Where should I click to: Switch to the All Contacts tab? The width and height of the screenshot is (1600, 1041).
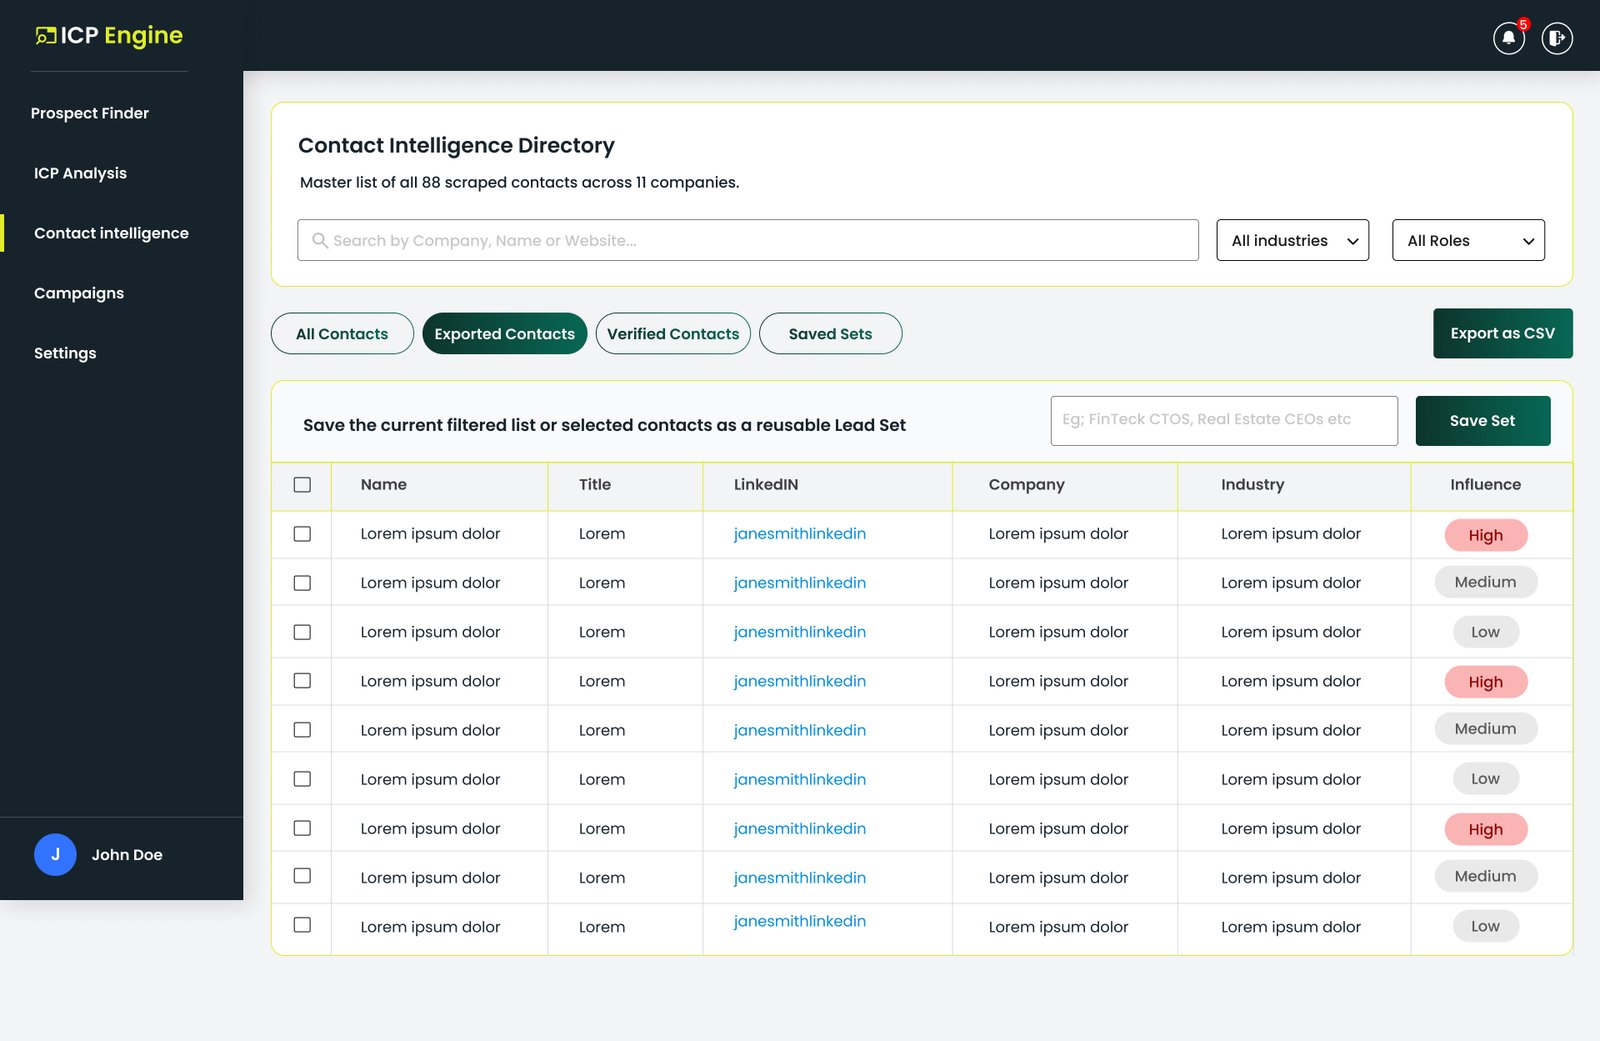click(342, 334)
